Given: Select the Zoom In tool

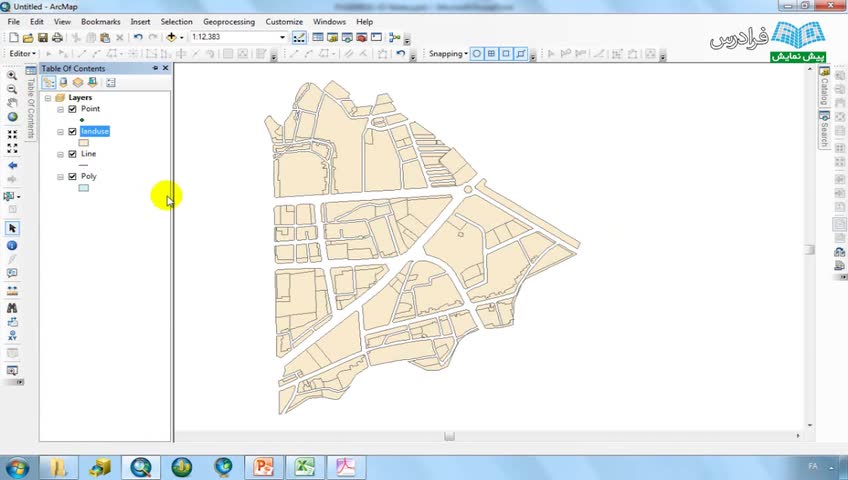Looking at the screenshot, I should point(12,75).
